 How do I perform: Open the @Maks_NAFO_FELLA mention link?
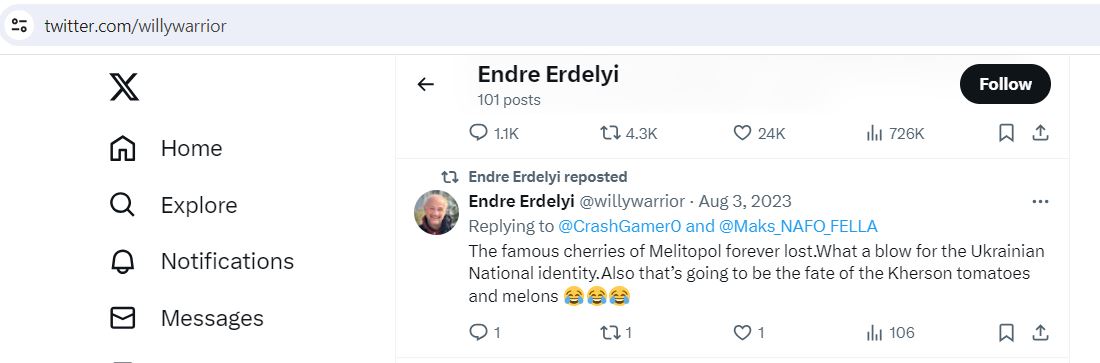(x=798, y=226)
